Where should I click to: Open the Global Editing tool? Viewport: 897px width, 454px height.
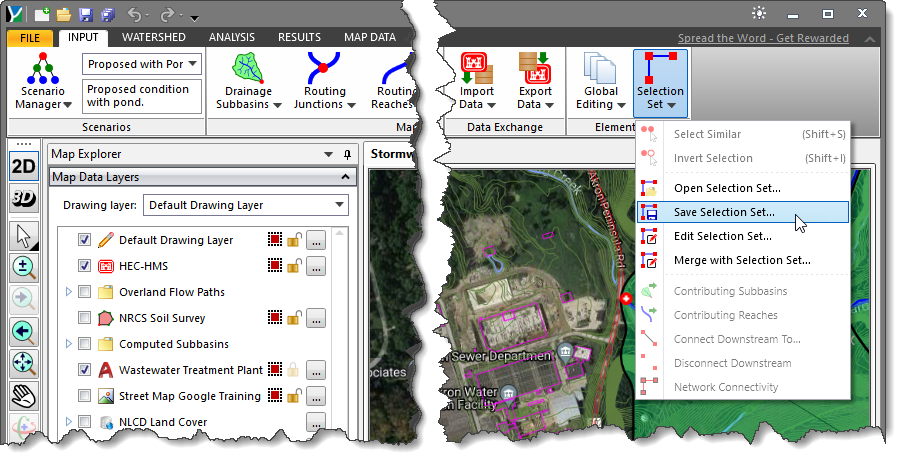(601, 82)
